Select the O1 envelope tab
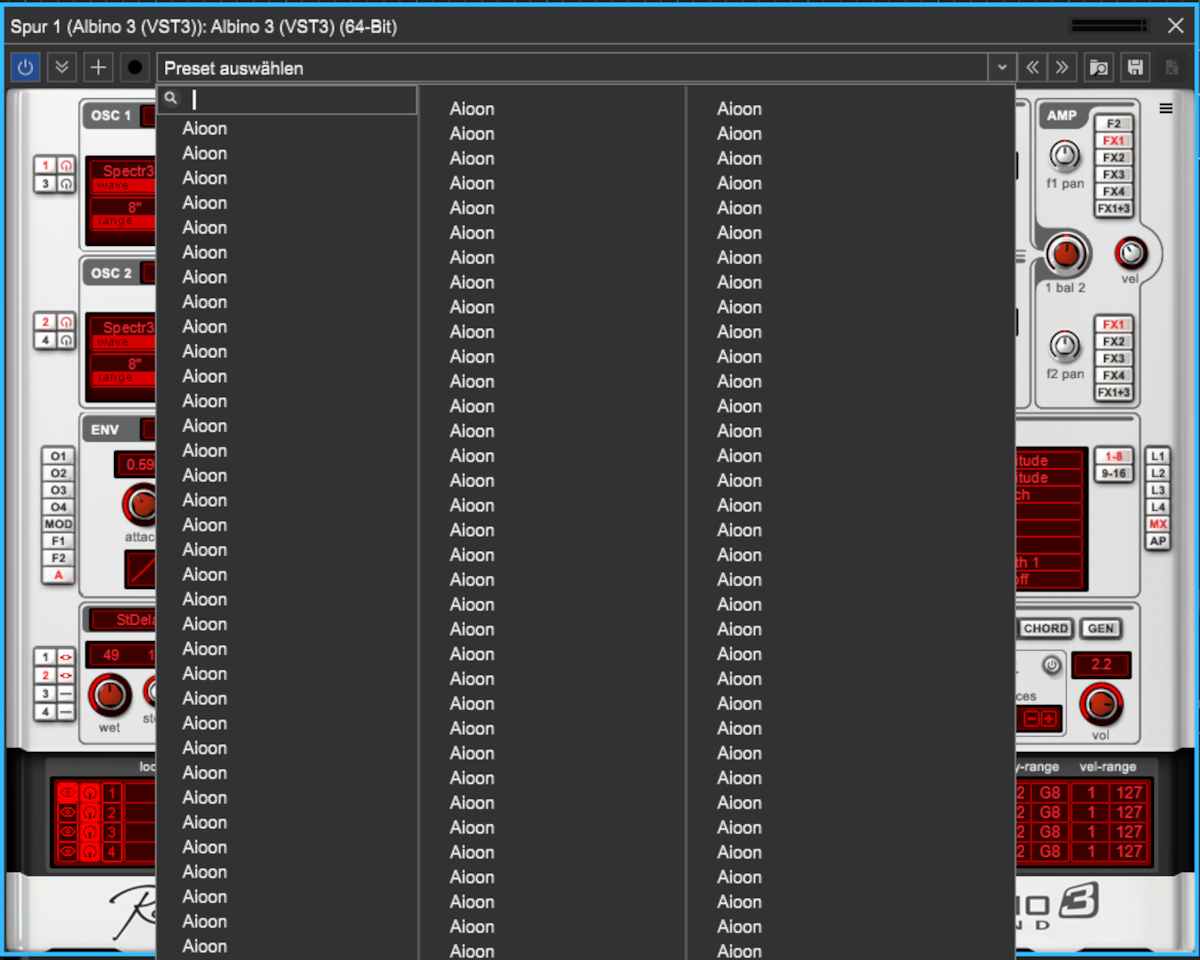The image size is (1200, 960). pos(58,457)
